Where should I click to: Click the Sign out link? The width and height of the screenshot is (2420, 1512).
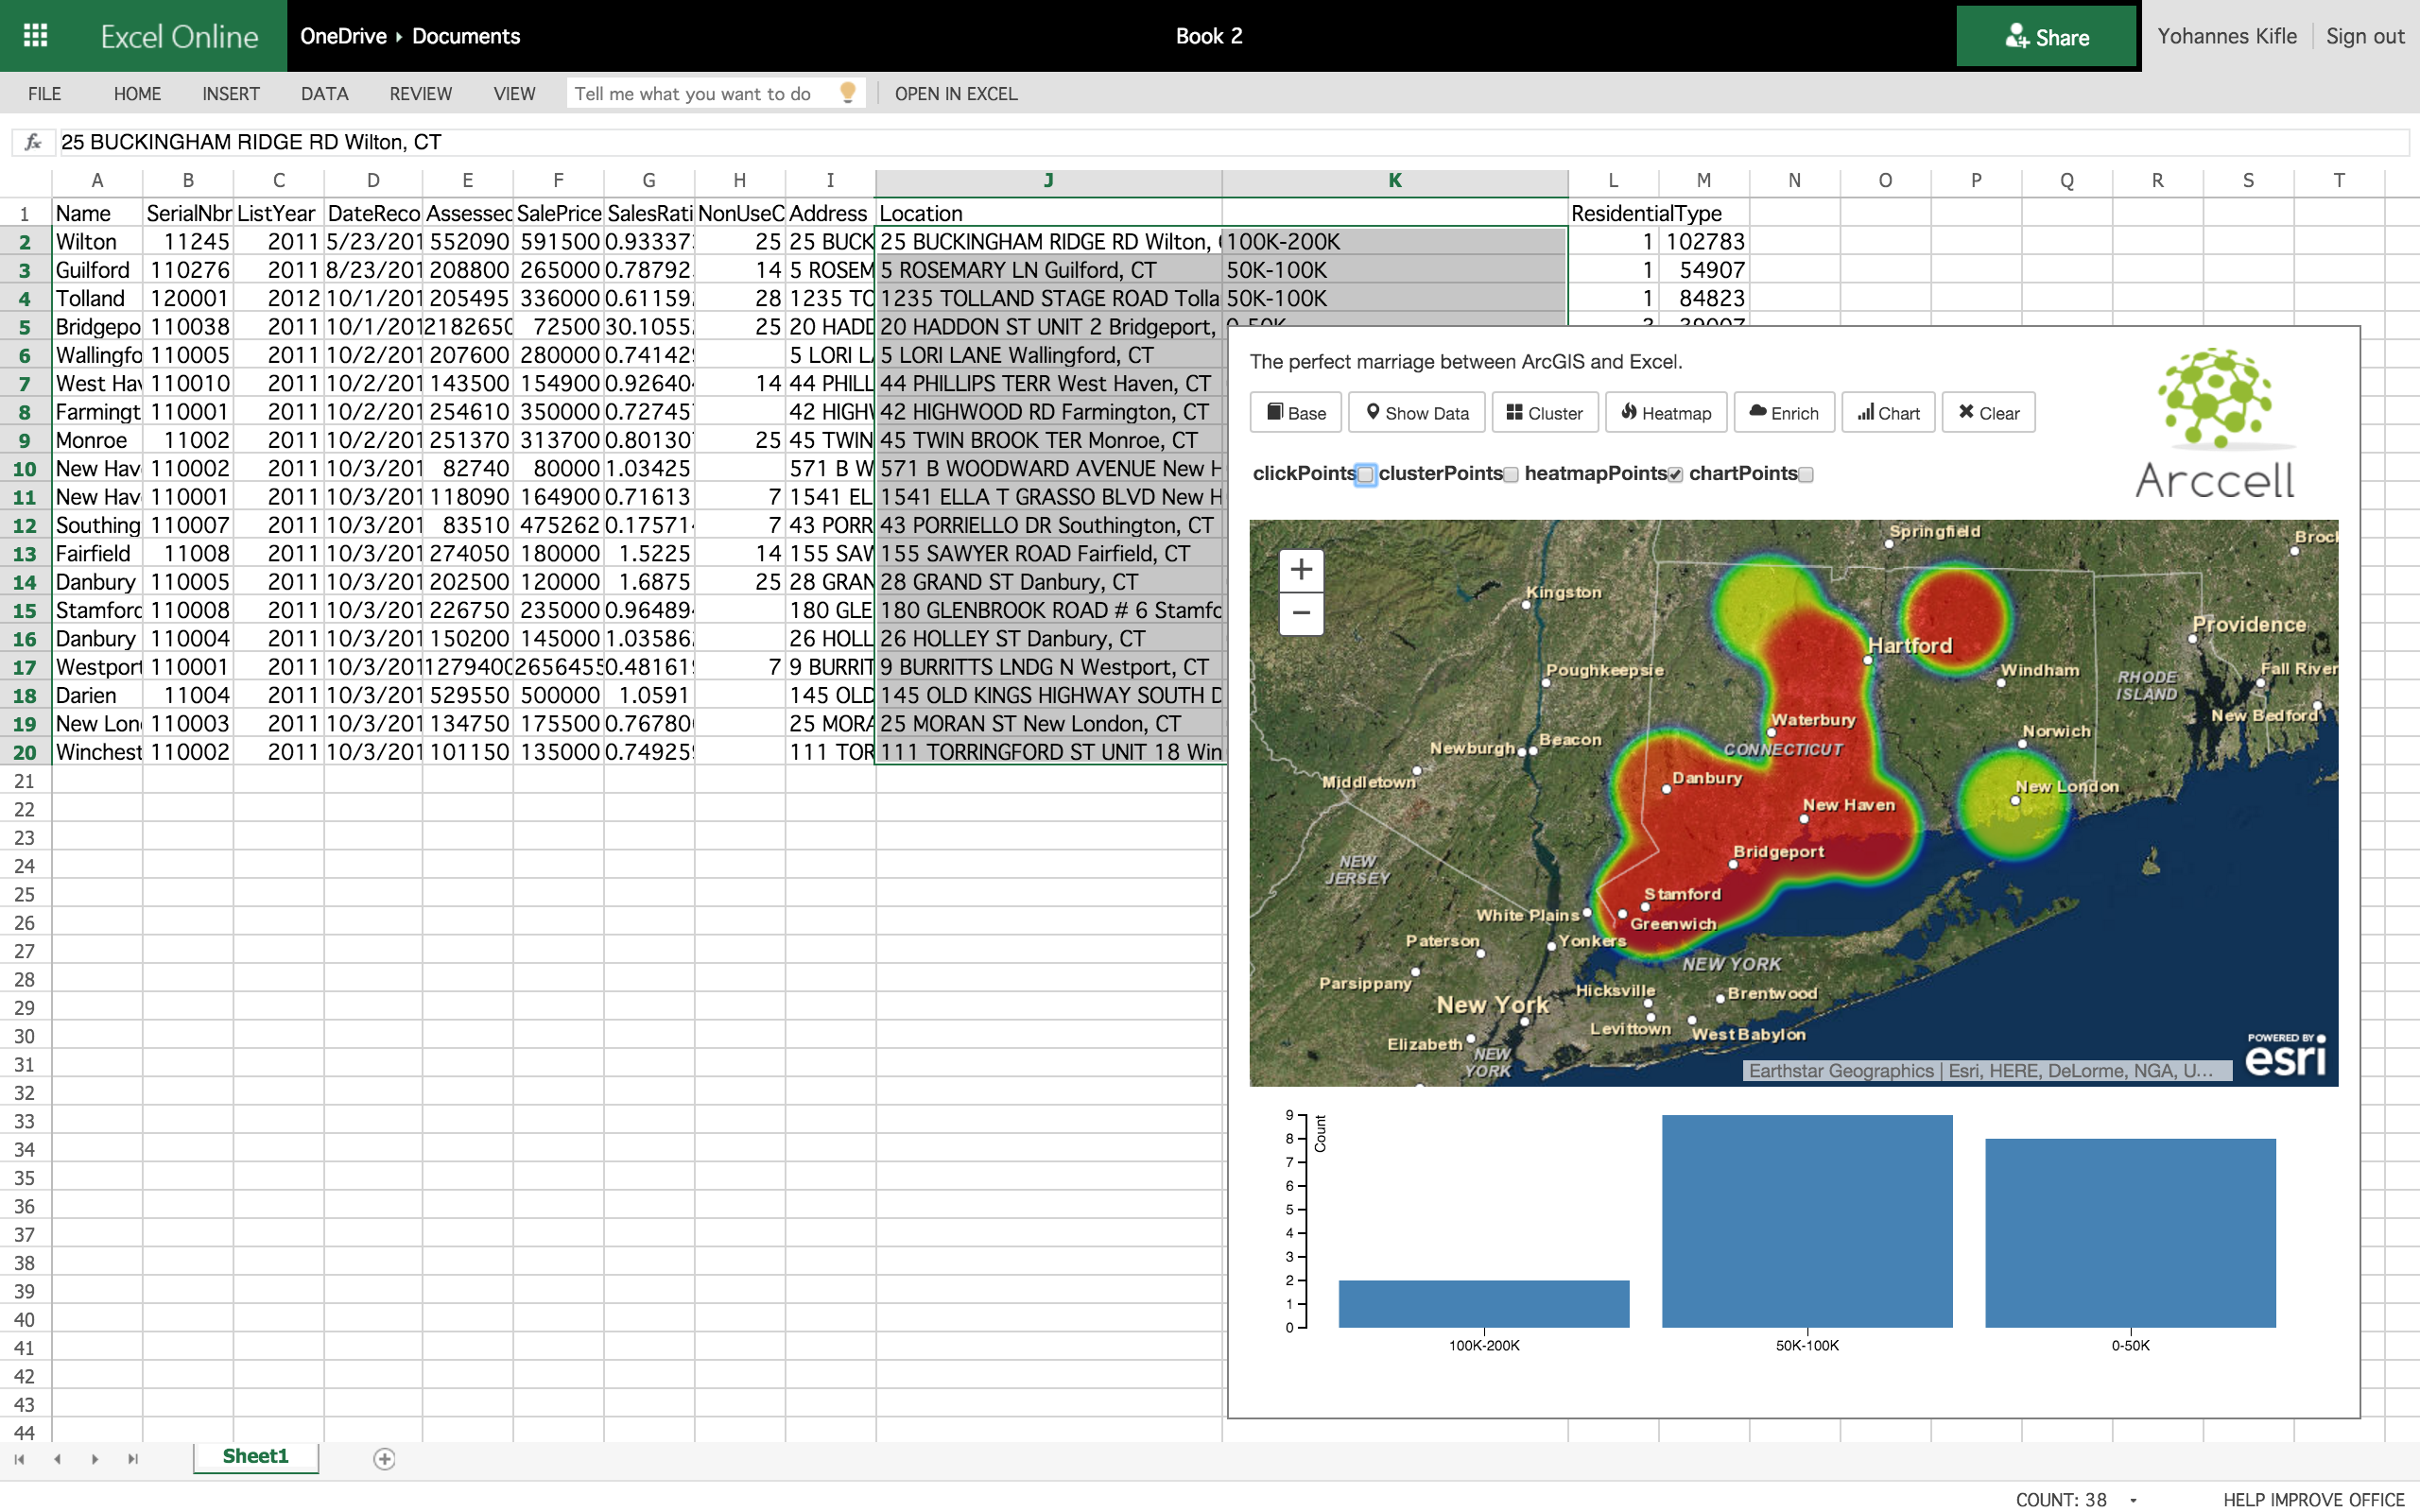tap(2364, 36)
